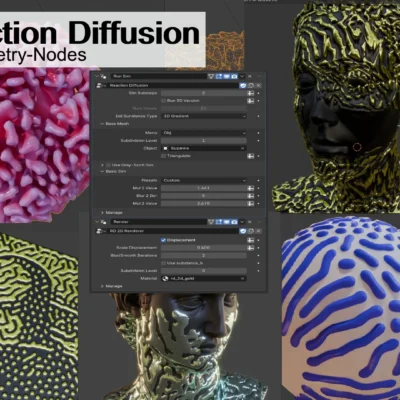Screen dimensions: 400x400
Task: Enable the Triangulate checkbox
Action: [x=163, y=156]
